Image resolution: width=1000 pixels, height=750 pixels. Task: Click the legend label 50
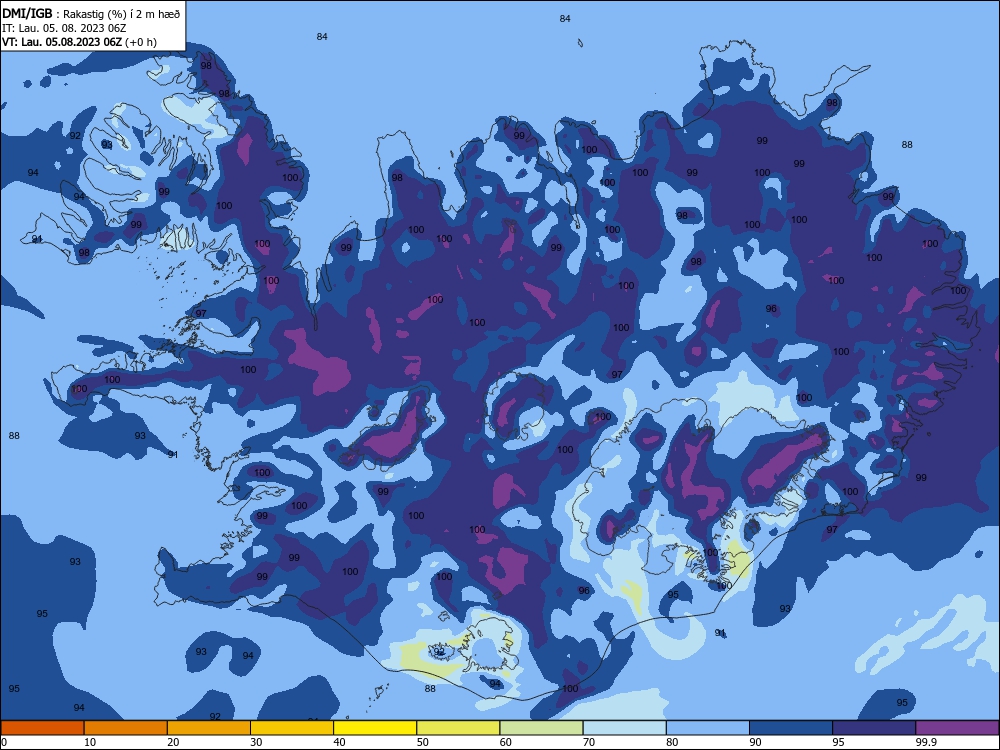pyautogui.click(x=422, y=742)
